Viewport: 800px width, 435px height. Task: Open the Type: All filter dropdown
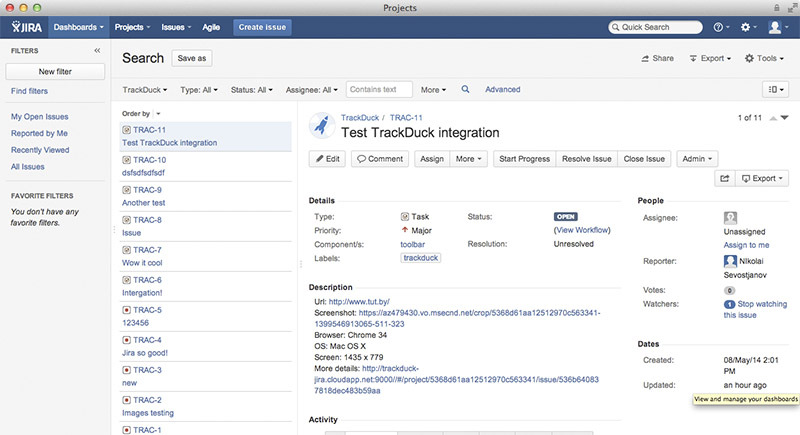[199, 89]
